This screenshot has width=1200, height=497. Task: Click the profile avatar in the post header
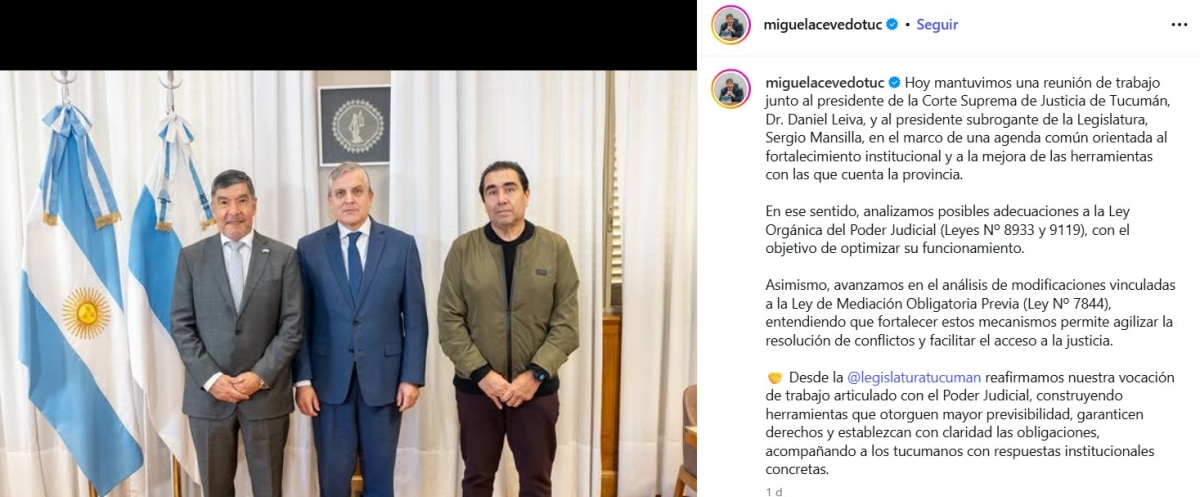731,25
